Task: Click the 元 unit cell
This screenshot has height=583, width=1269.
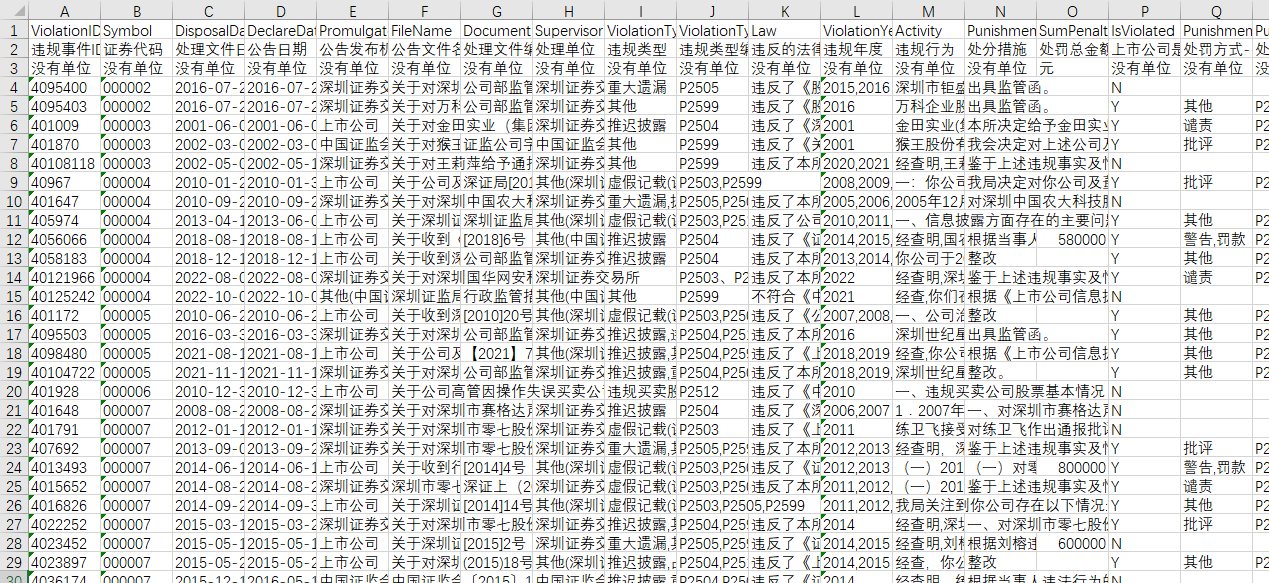Action: (x=1072, y=69)
